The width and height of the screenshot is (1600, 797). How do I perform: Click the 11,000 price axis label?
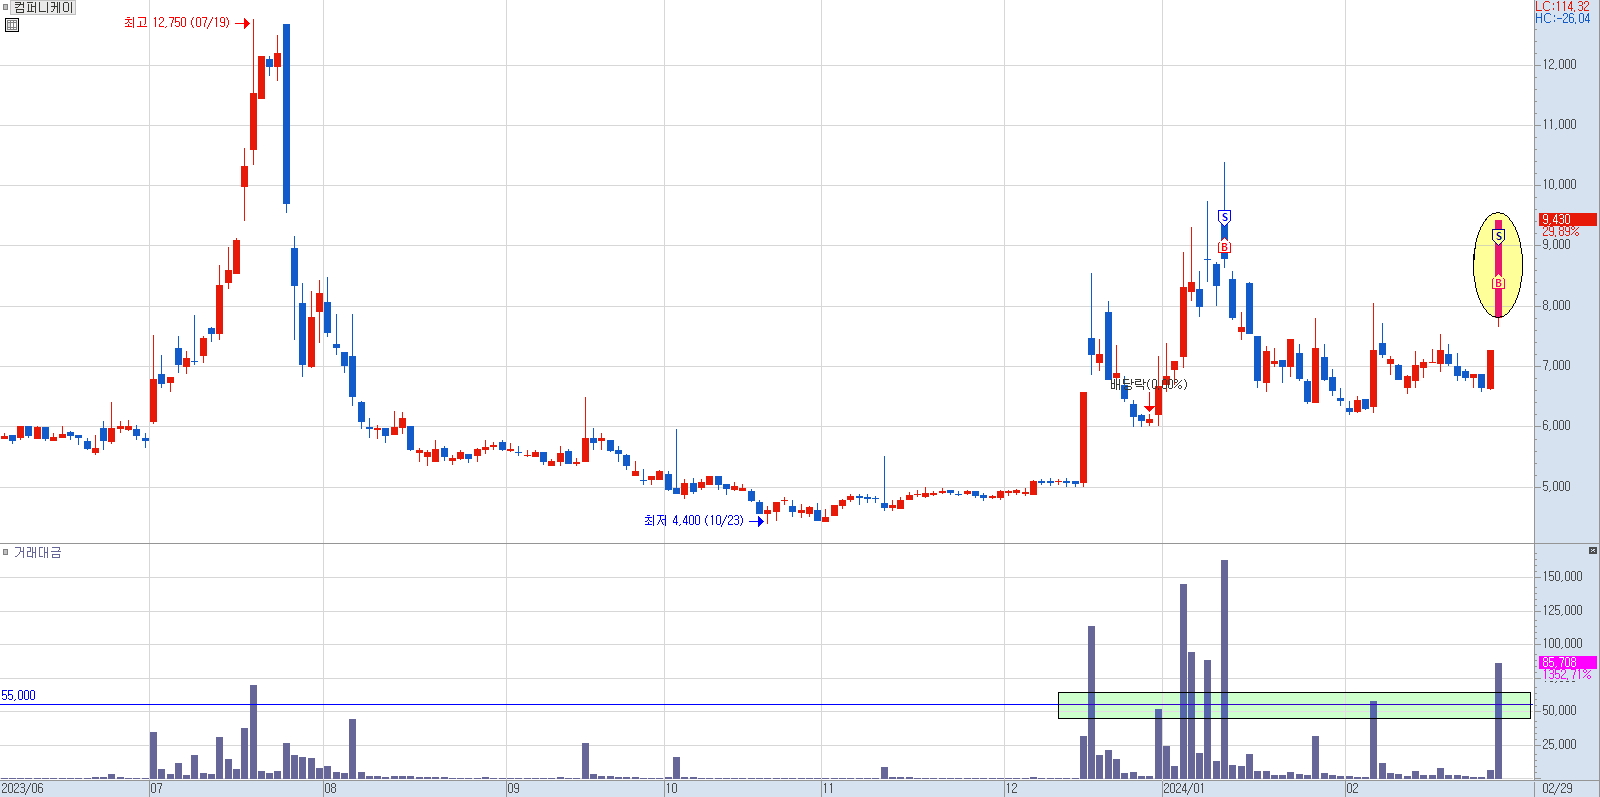pyautogui.click(x=1559, y=124)
